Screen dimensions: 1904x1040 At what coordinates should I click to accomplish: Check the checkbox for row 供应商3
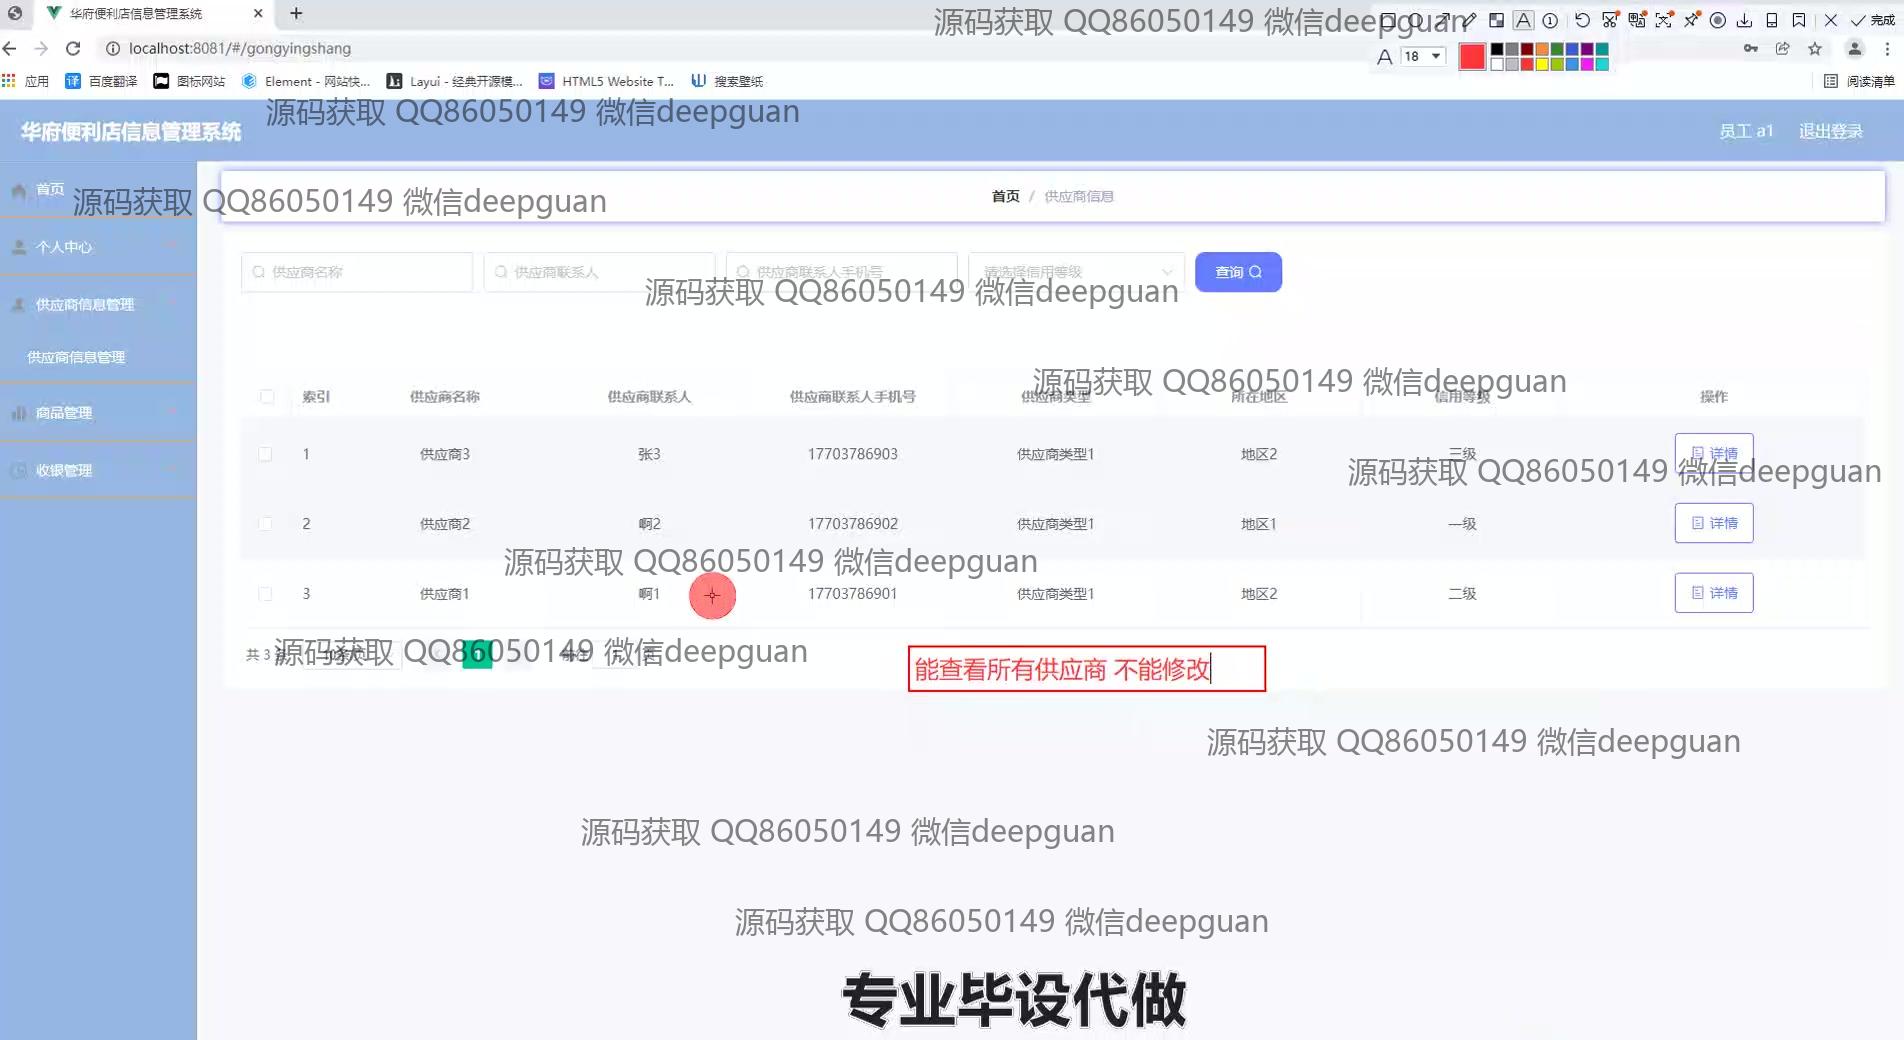[x=265, y=454]
